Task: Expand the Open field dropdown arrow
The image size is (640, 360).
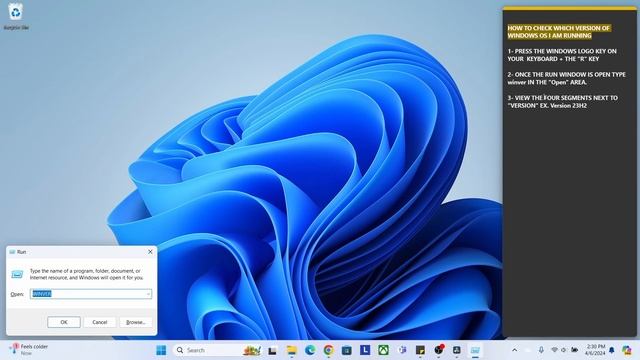Action: coord(148,294)
